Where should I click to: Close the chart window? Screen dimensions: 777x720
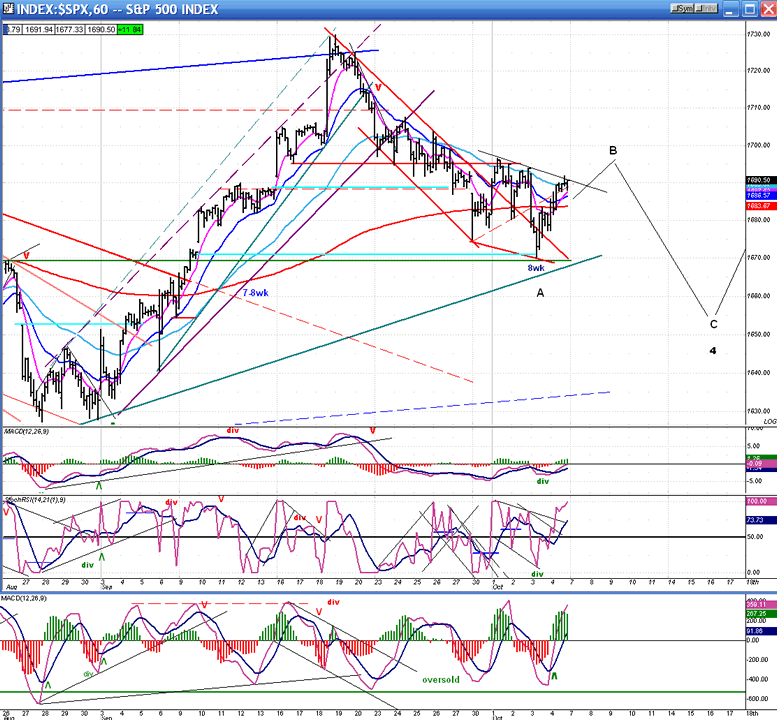766,9
